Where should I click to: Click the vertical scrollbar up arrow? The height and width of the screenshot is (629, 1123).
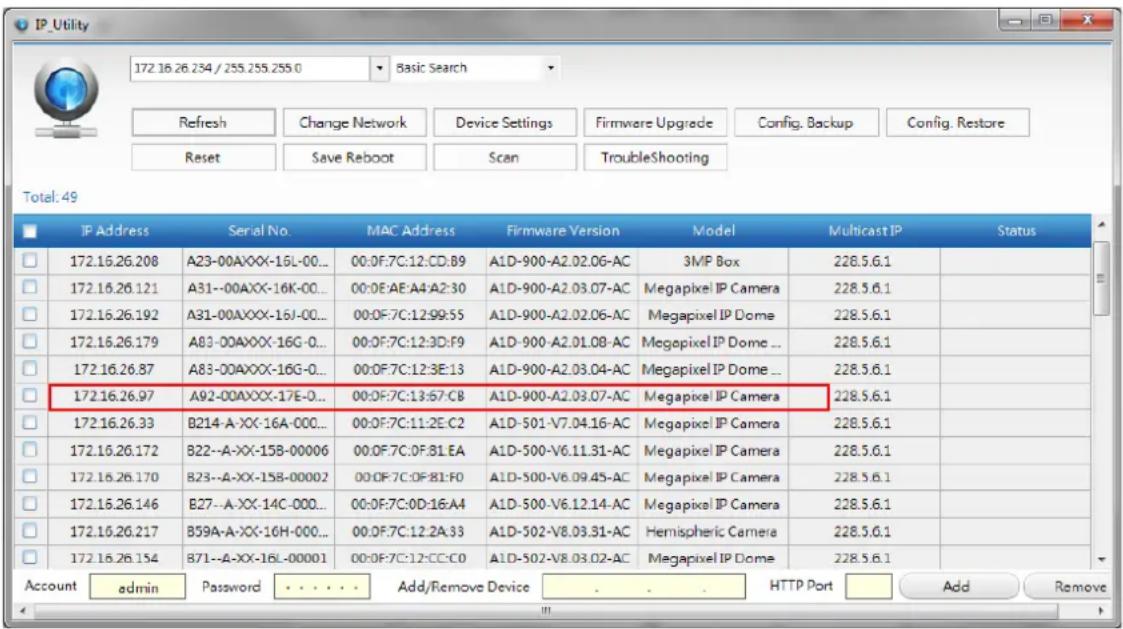tap(1102, 225)
